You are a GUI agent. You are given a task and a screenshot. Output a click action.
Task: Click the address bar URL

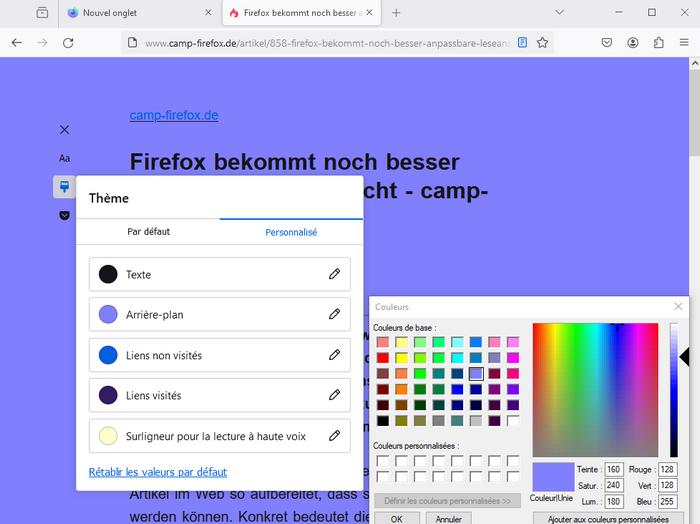point(327,43)
